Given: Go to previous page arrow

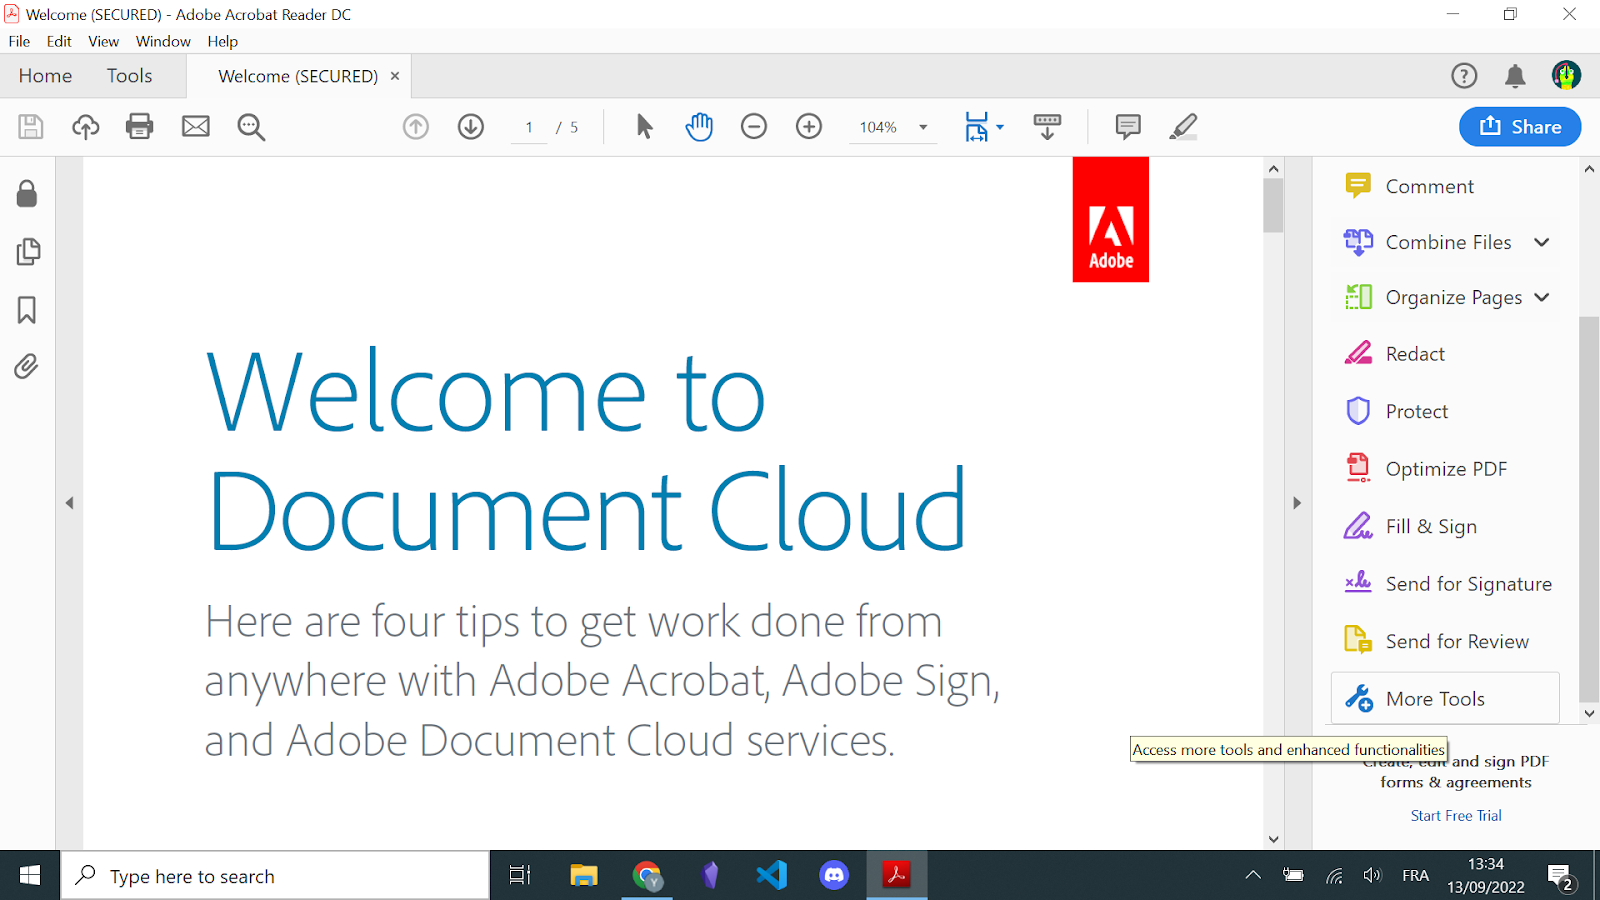Looking at the screenshot, I should [416, 127].
